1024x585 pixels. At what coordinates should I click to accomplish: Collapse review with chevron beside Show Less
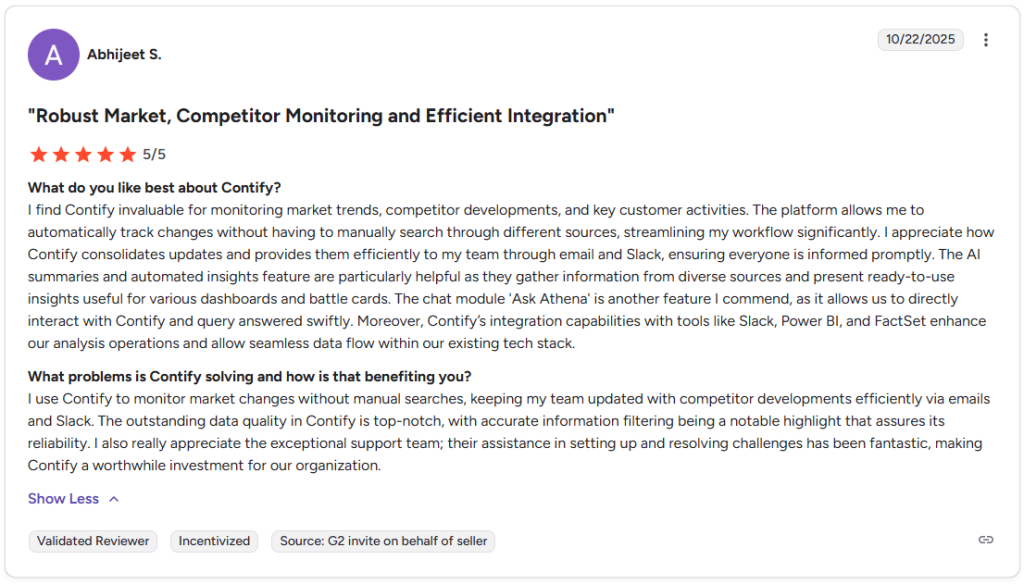[x=114, y=499]
